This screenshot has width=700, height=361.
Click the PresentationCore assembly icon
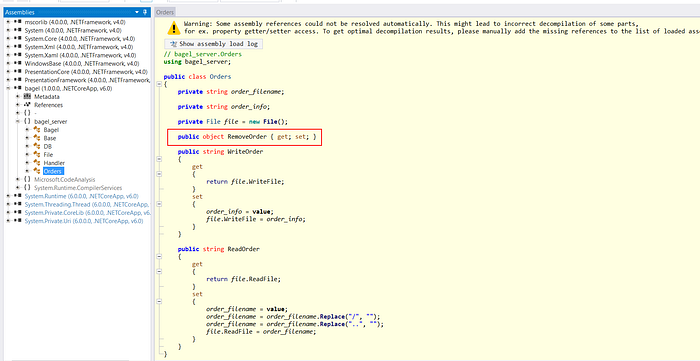(18, 71)
